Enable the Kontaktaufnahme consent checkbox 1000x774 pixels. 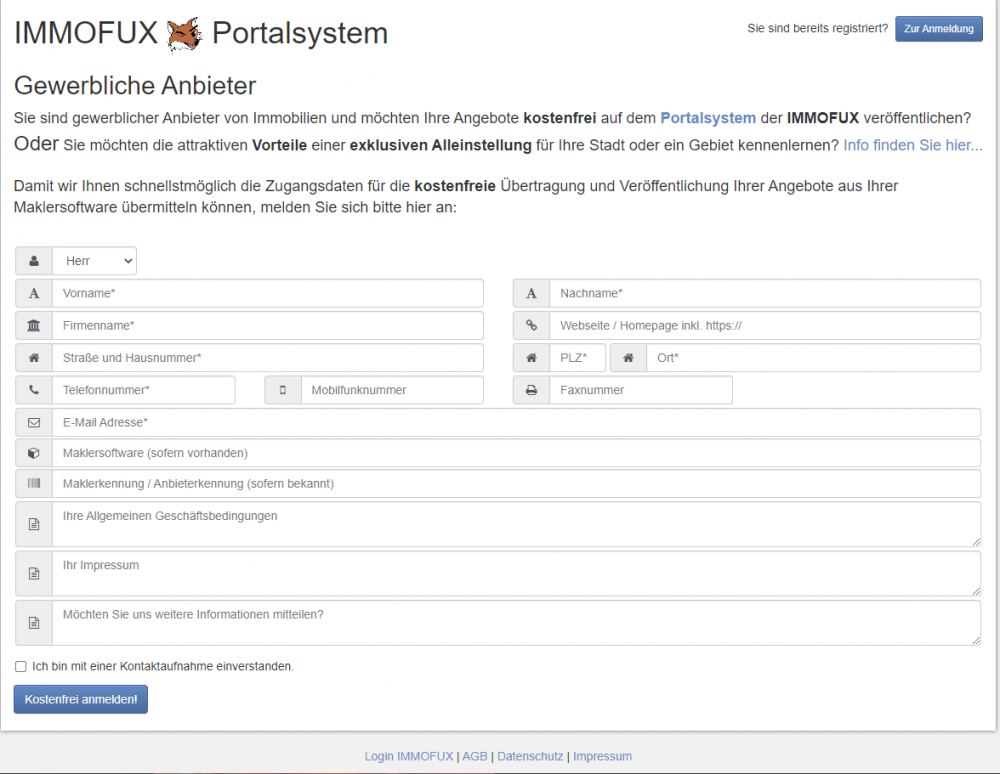[21, 666]
